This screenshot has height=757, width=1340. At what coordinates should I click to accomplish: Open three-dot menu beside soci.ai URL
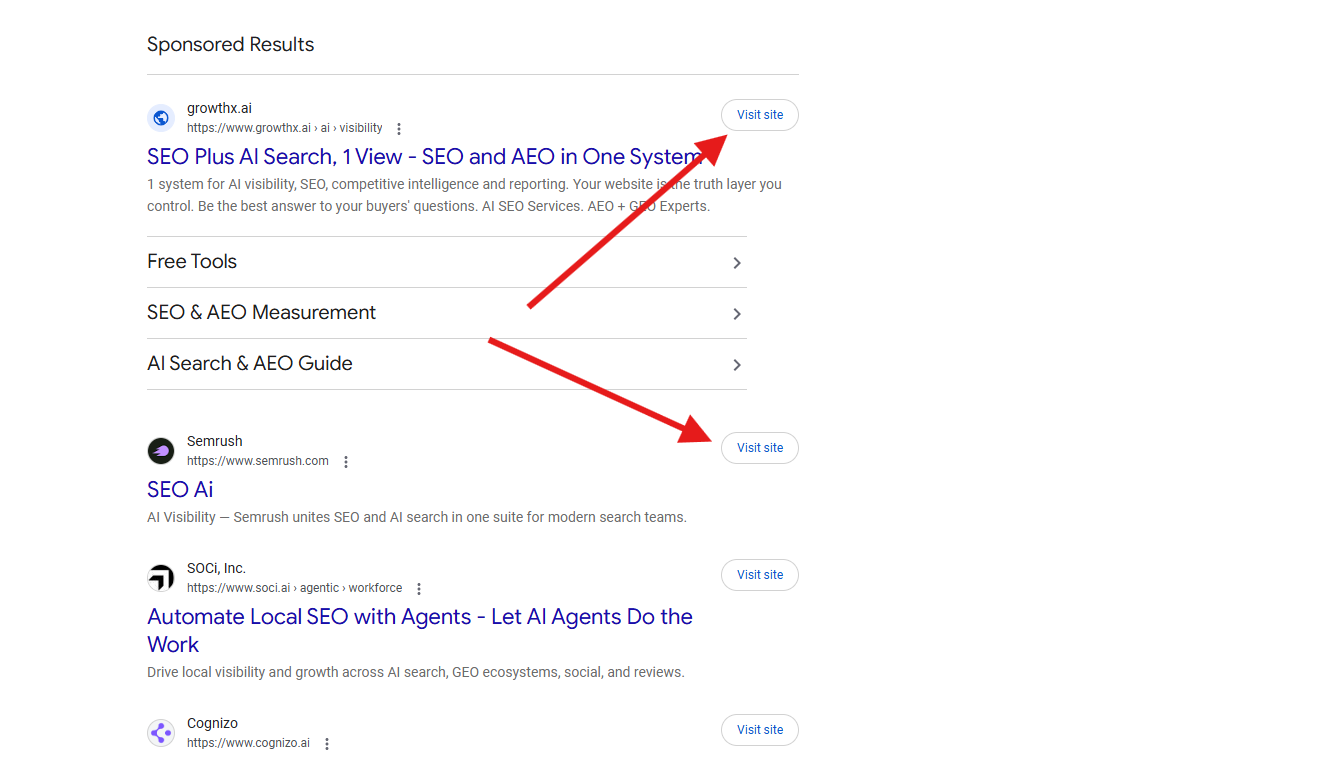coord(419,589)
